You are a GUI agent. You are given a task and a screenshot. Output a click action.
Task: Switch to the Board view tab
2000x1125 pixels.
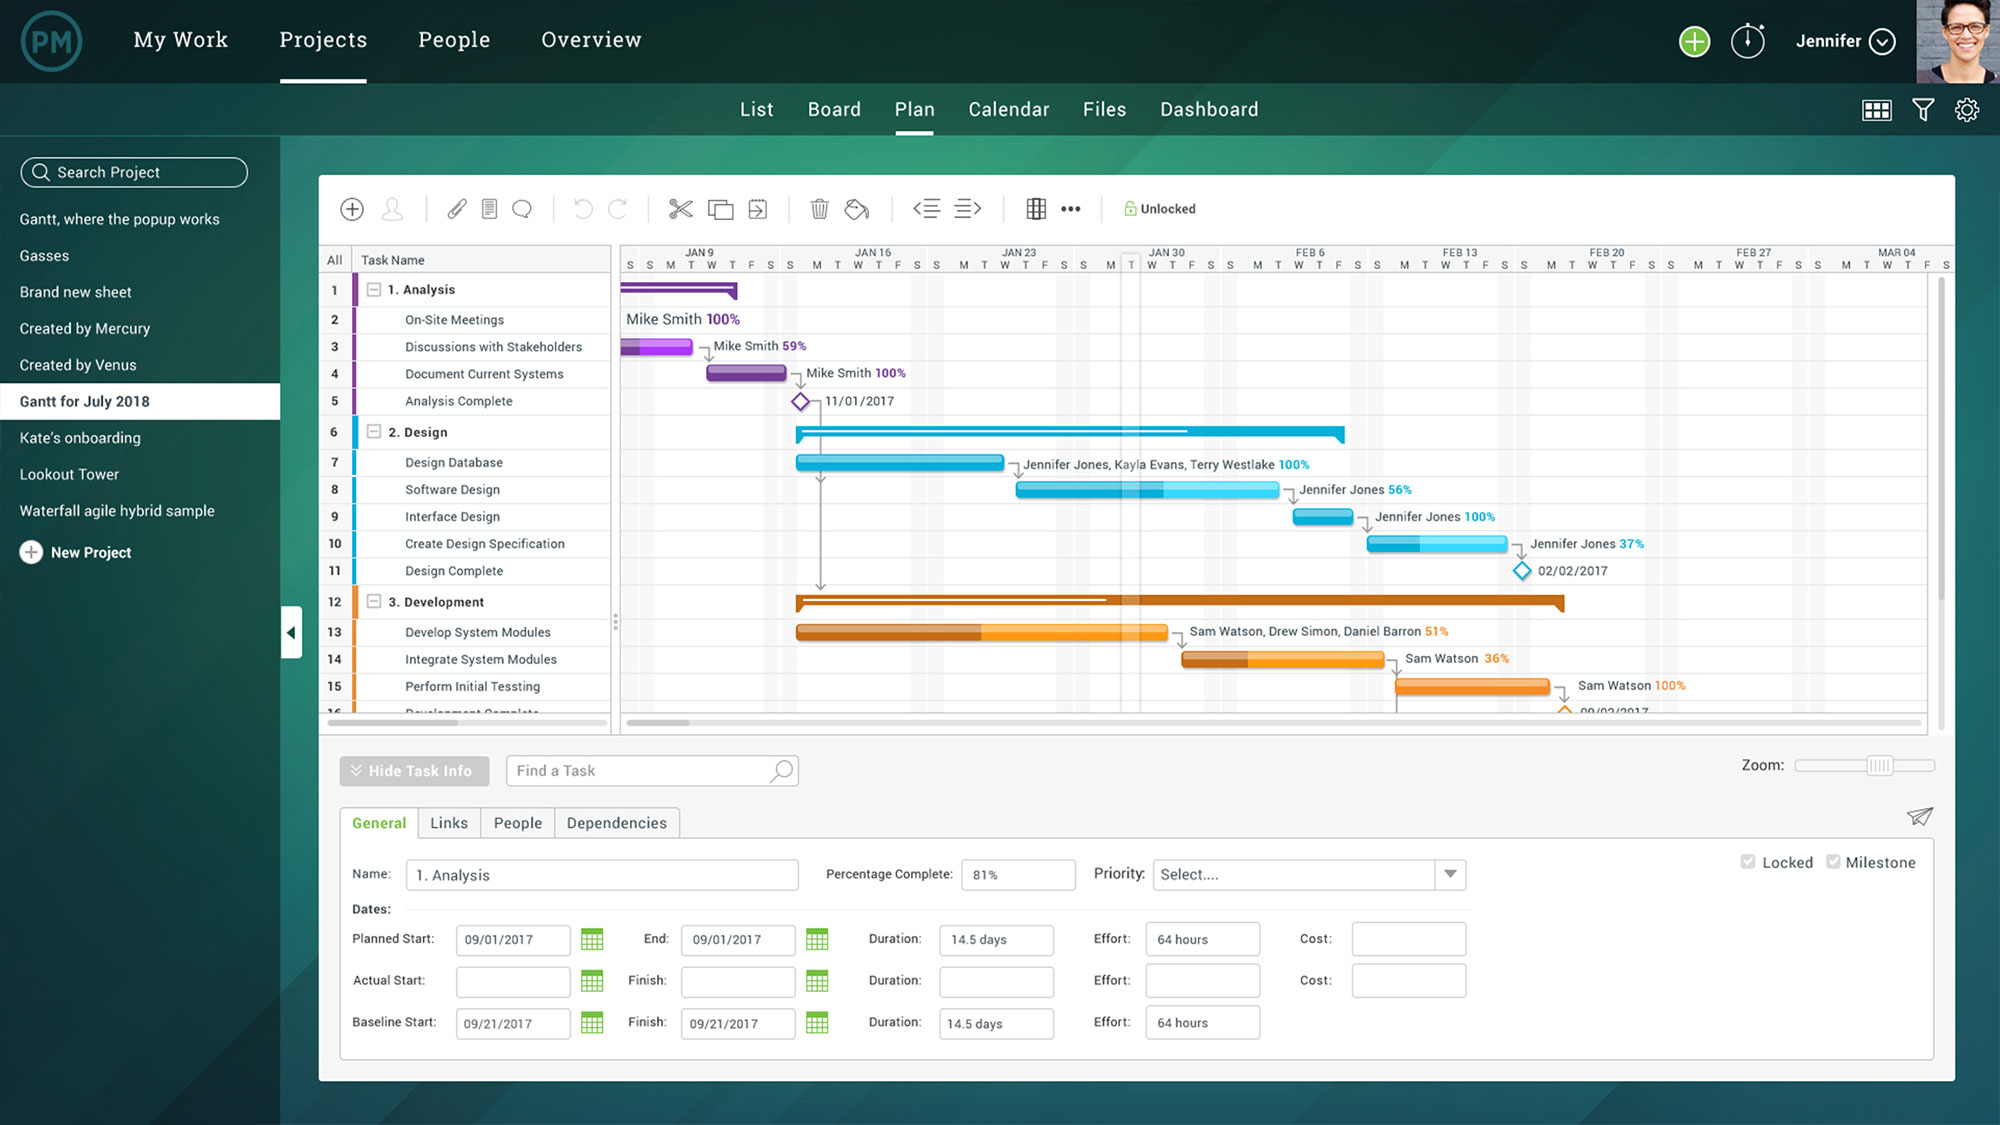pos(834,110)
